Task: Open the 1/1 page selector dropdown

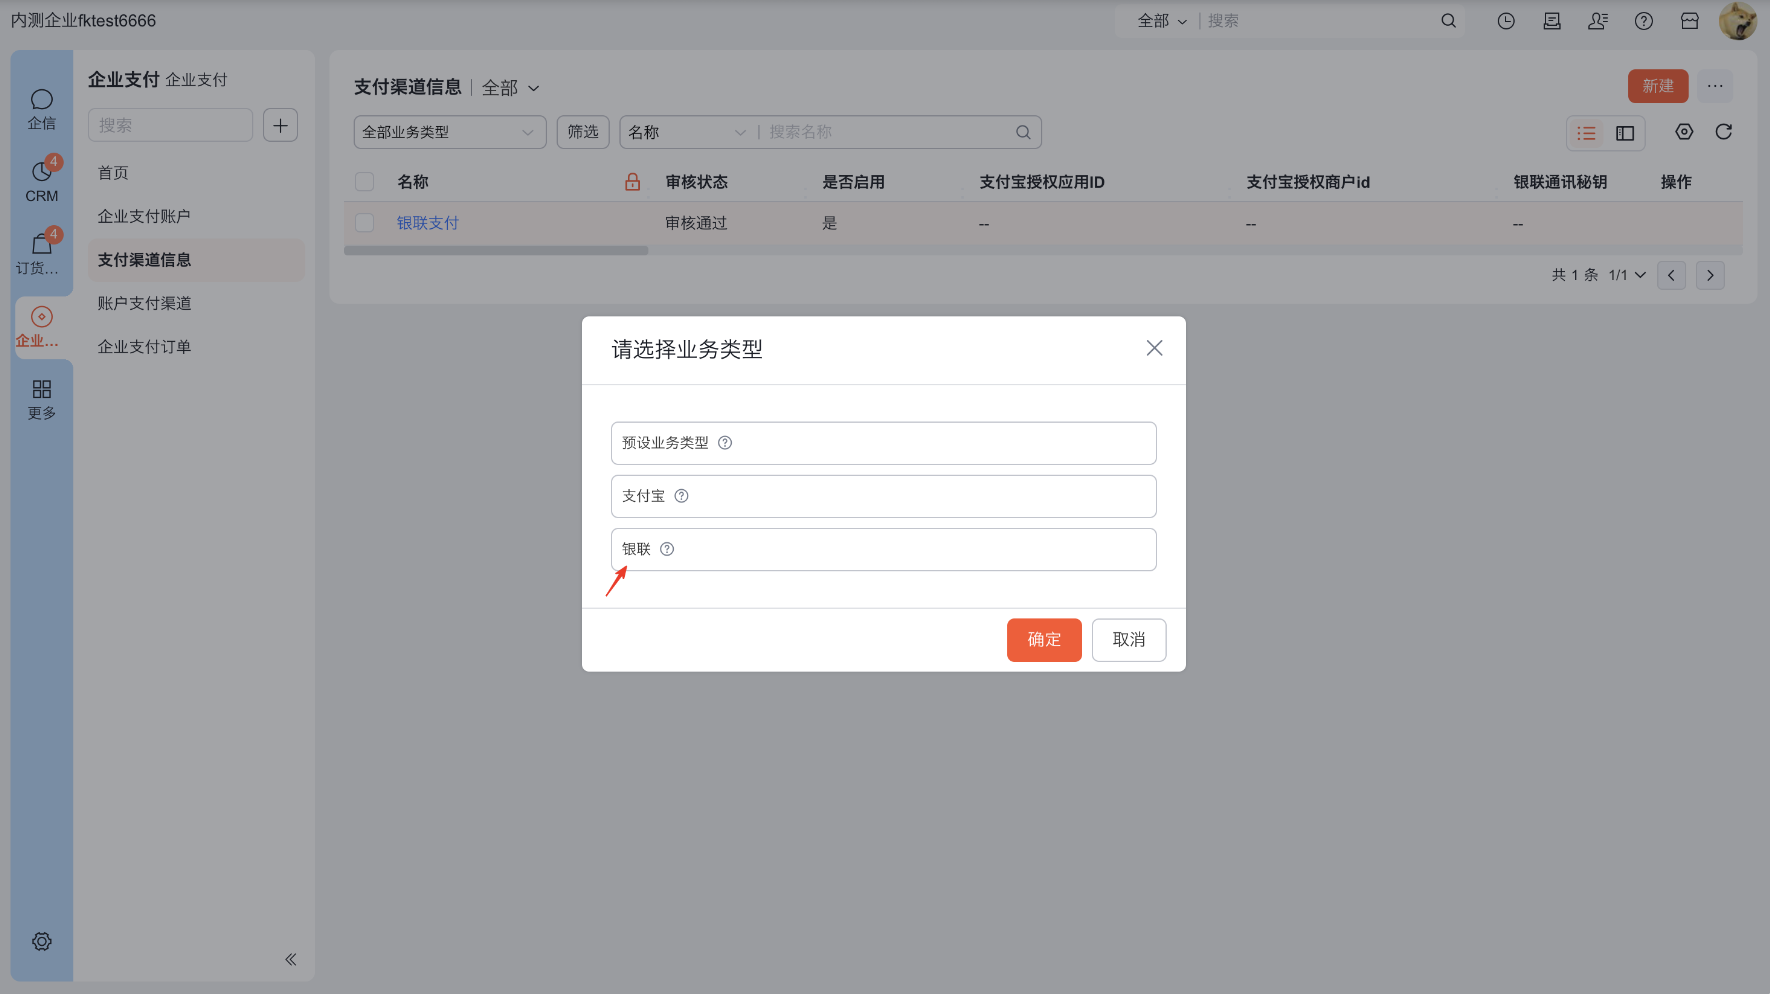Action: (1627, 275)
